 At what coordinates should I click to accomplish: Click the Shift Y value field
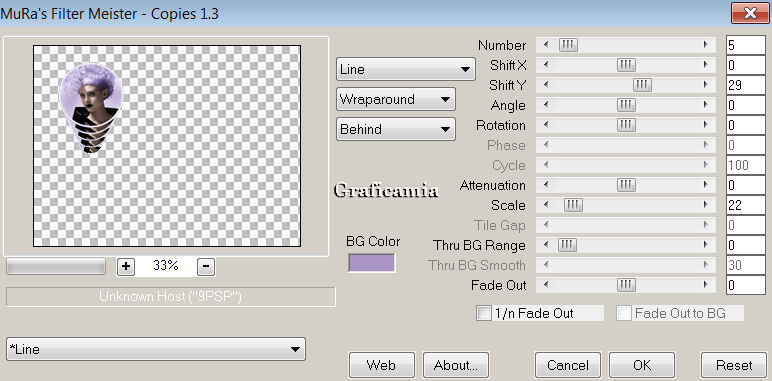[745, 85]
